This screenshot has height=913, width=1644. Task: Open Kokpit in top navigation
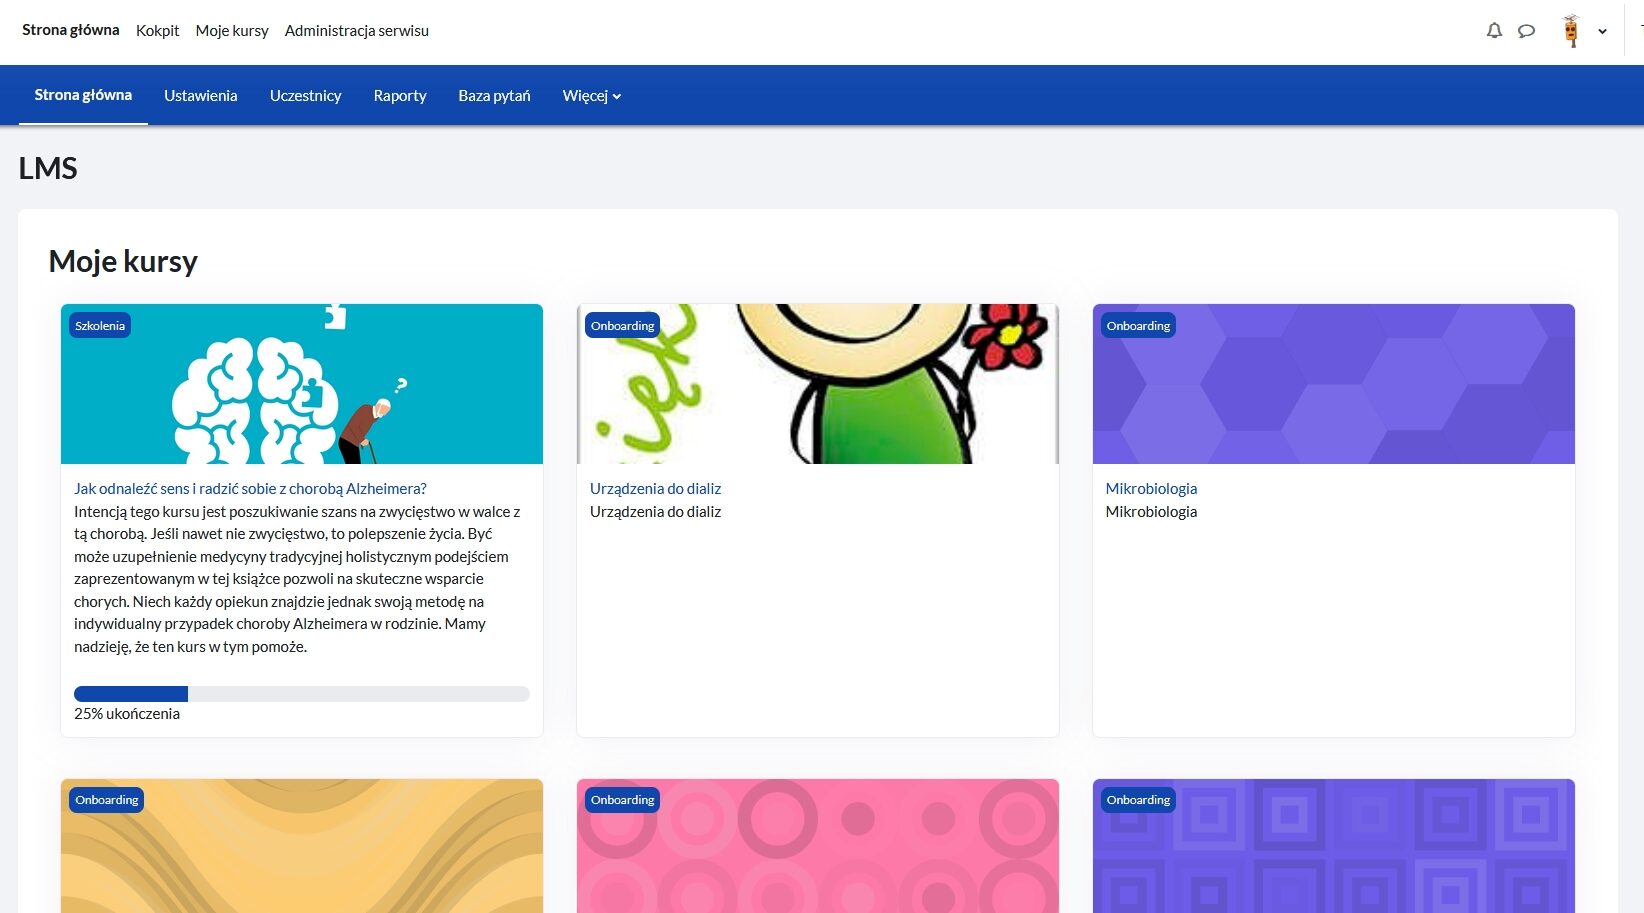(x=157, y=31)
